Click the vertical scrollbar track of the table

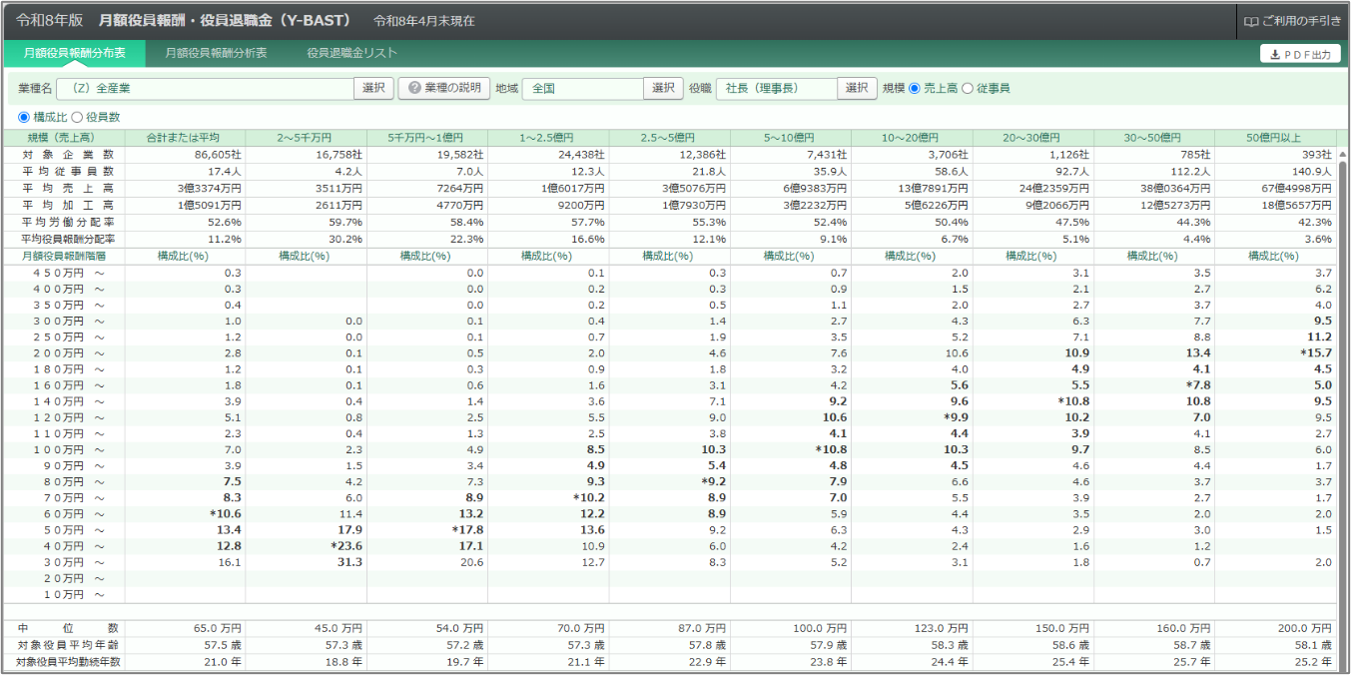click(x=1342, y=412)
